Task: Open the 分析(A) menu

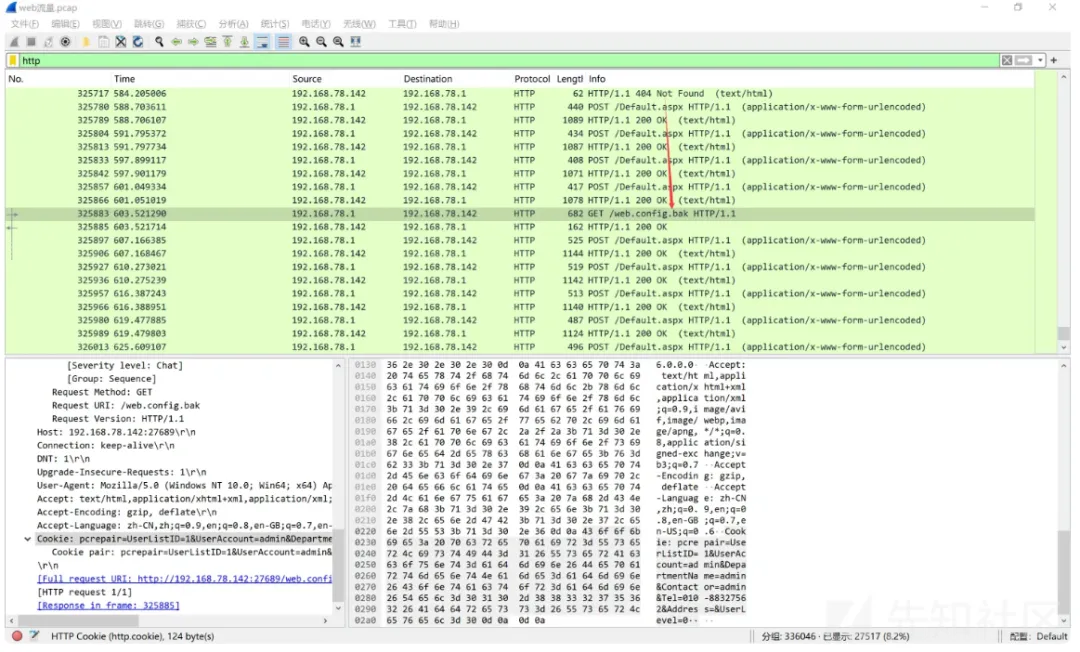Action: pyautogui.click(x=233, y=24)
